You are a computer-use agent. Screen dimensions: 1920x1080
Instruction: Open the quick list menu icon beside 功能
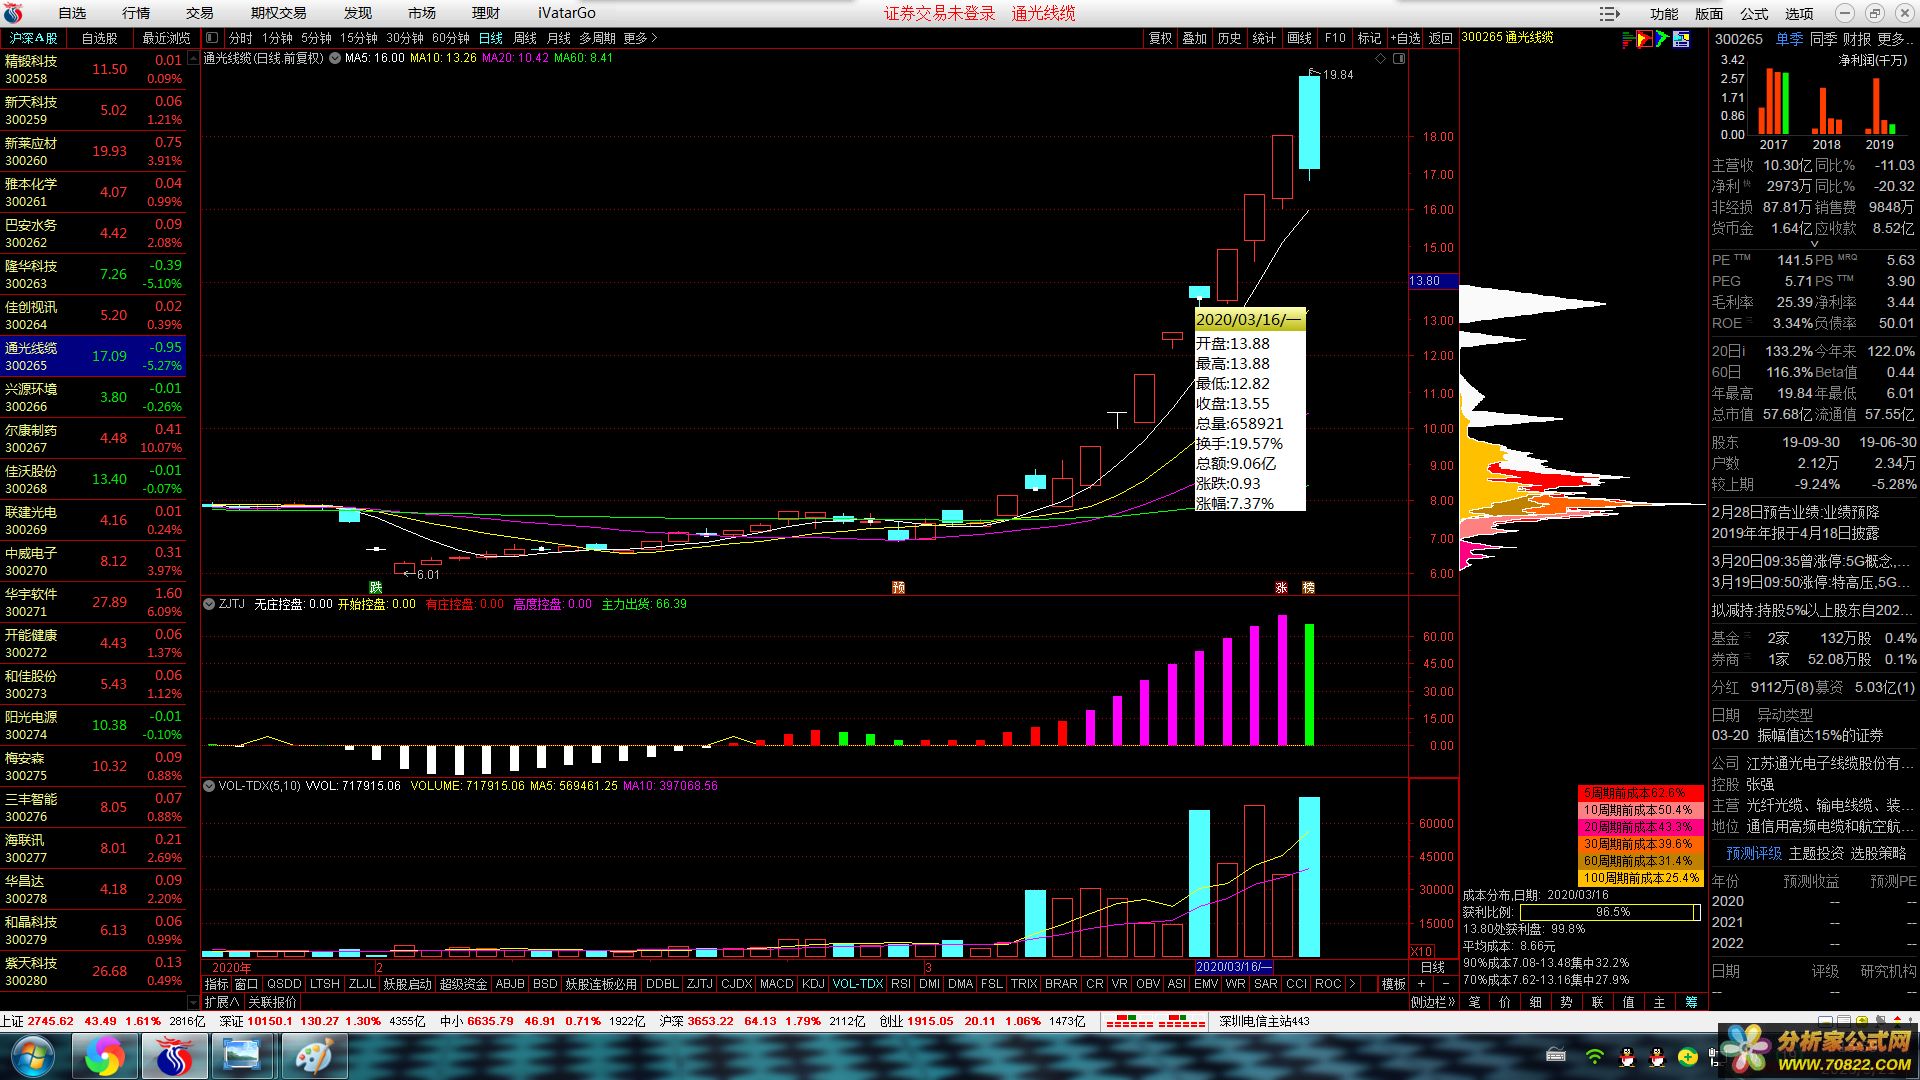tap(1609, 13)
